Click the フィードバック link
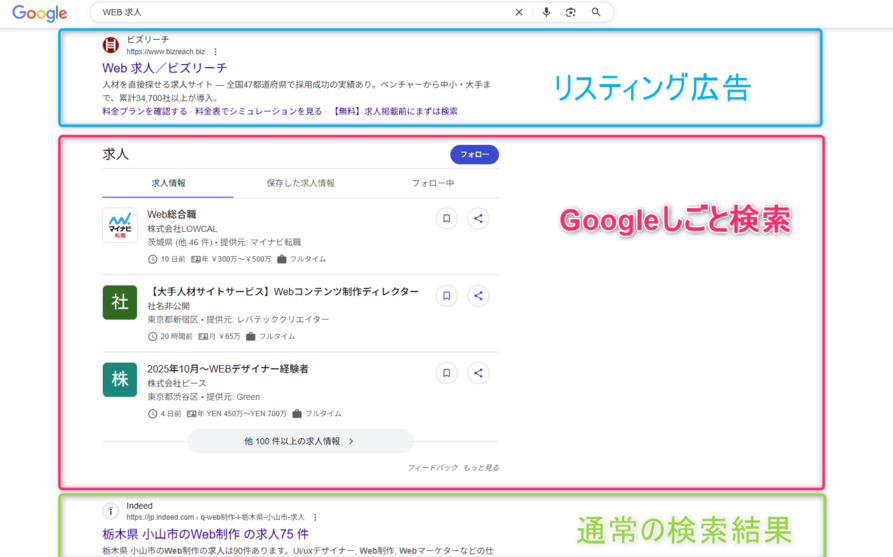Viewport: 893px width, 557px height. click(x=432, y=468)
